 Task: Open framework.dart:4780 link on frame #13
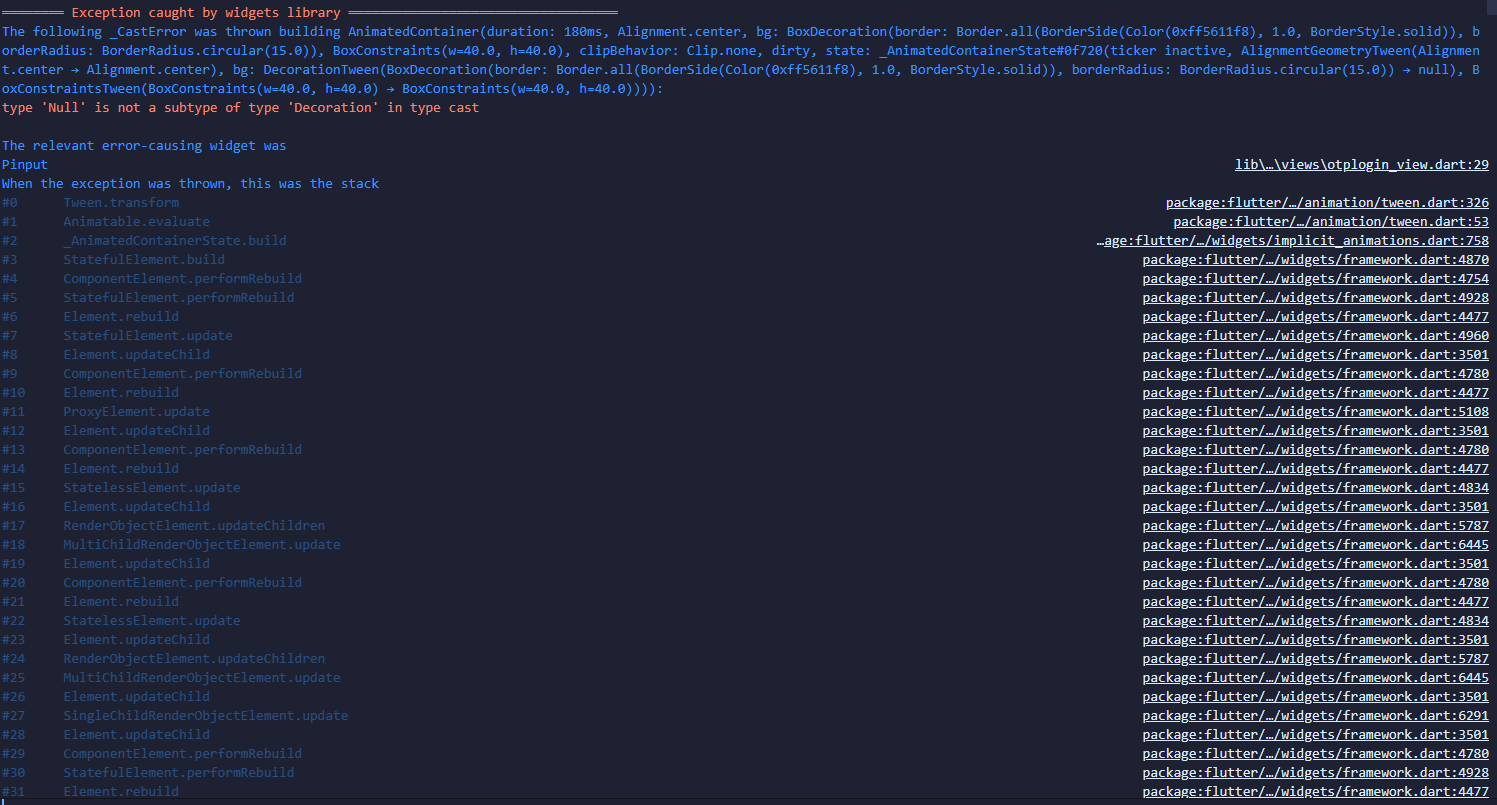coord(1316,450)
